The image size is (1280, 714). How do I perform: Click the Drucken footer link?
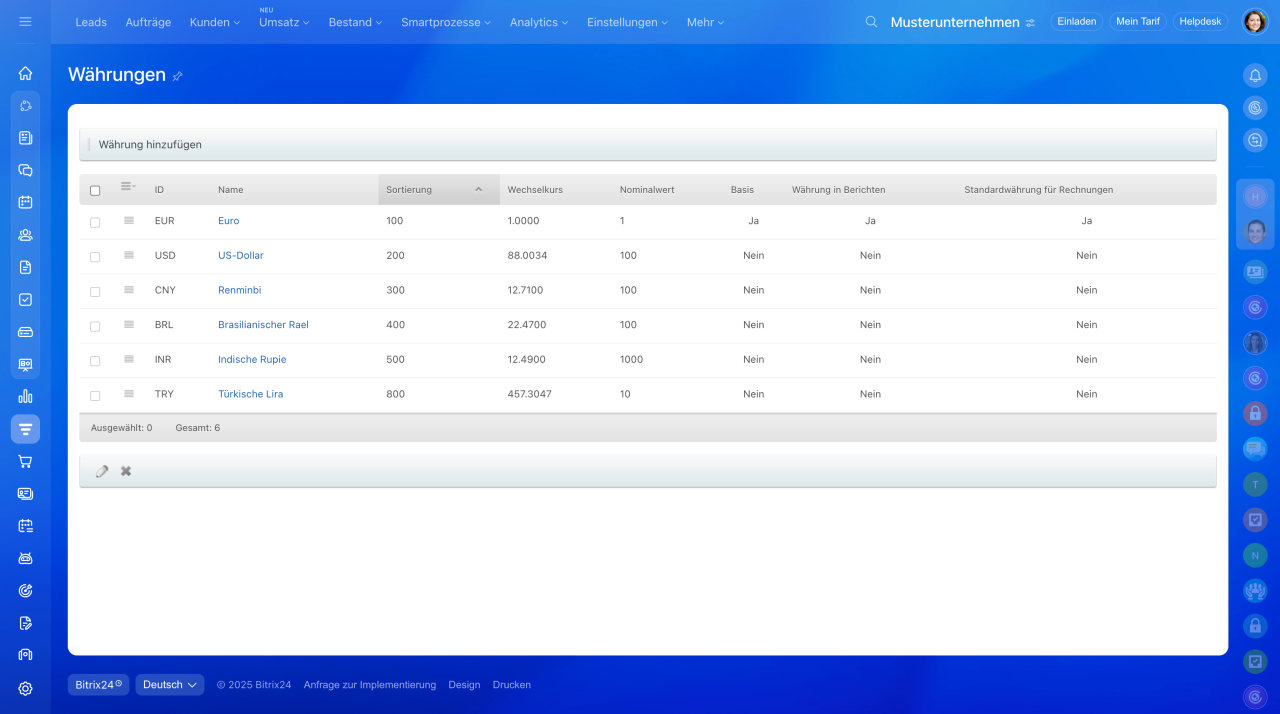coord(512,685)
